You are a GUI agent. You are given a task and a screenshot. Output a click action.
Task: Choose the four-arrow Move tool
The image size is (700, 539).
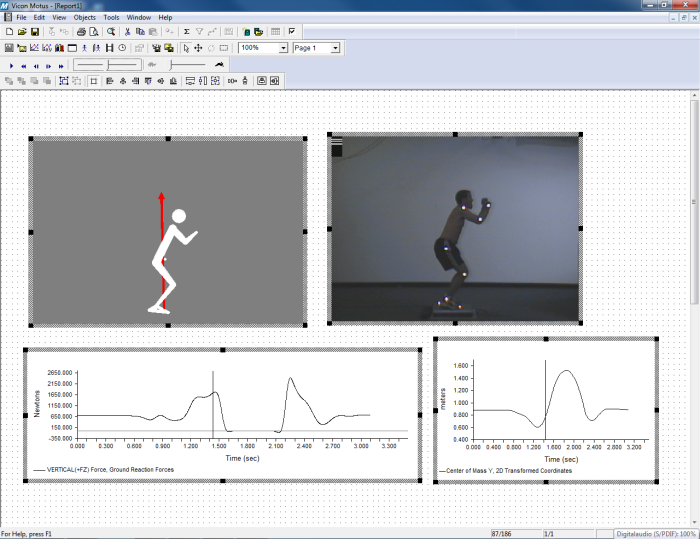click(x=198, y=48)
